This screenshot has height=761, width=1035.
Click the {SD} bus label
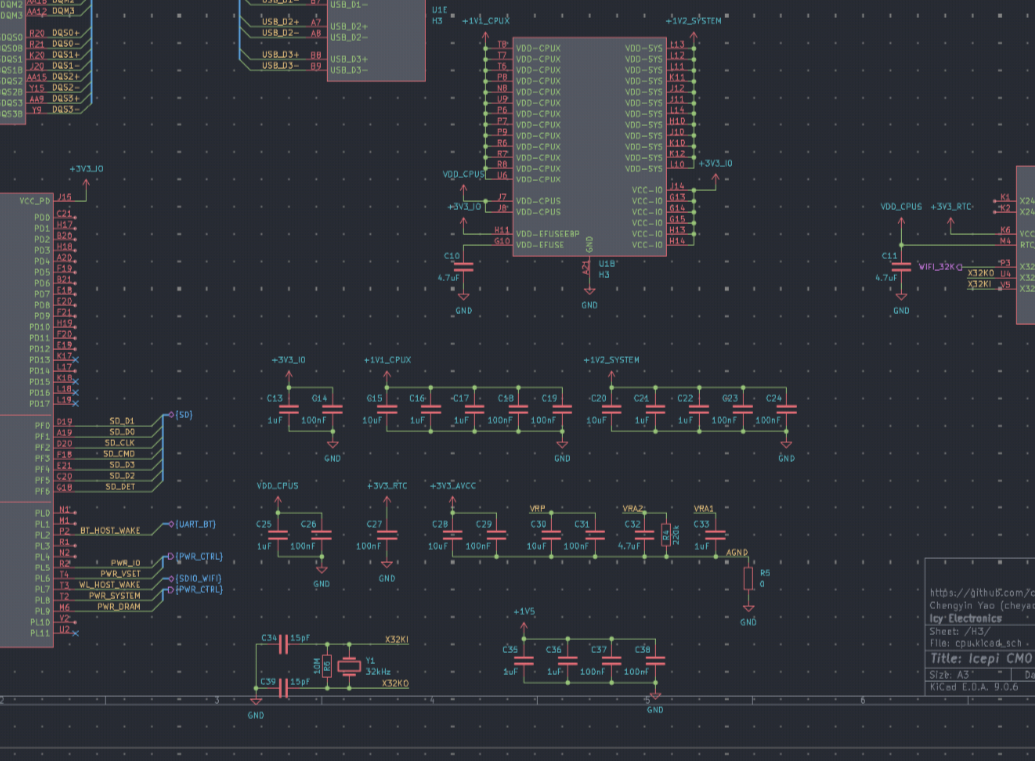(186, 414)
